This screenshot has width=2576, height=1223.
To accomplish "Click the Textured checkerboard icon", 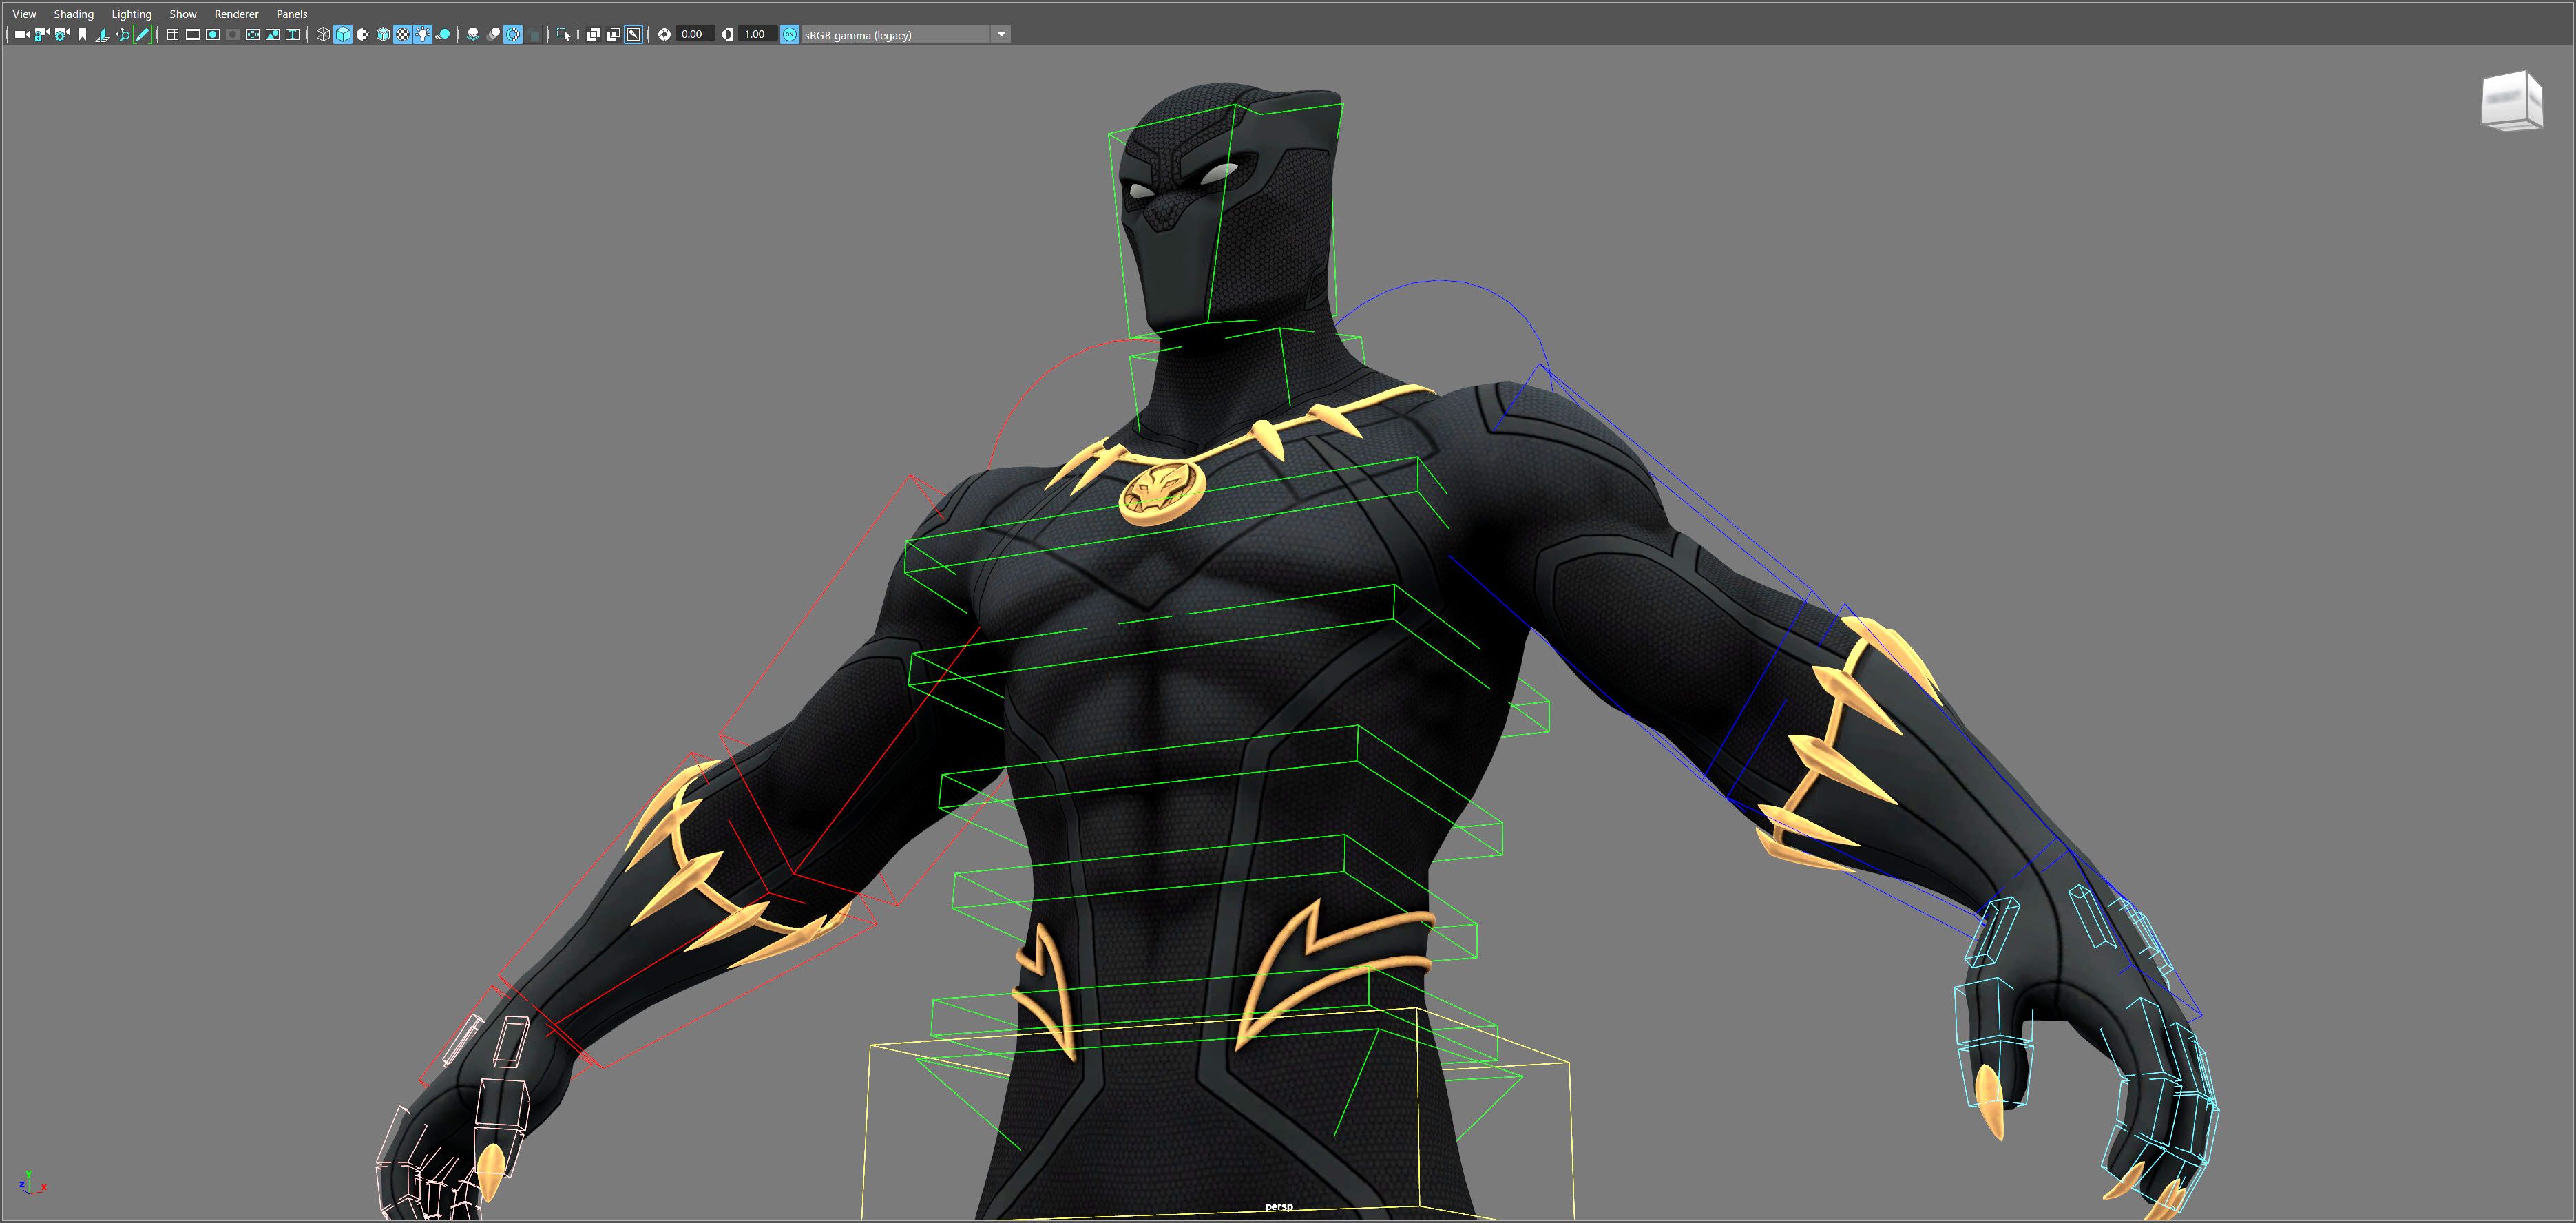I will point(403,34).
